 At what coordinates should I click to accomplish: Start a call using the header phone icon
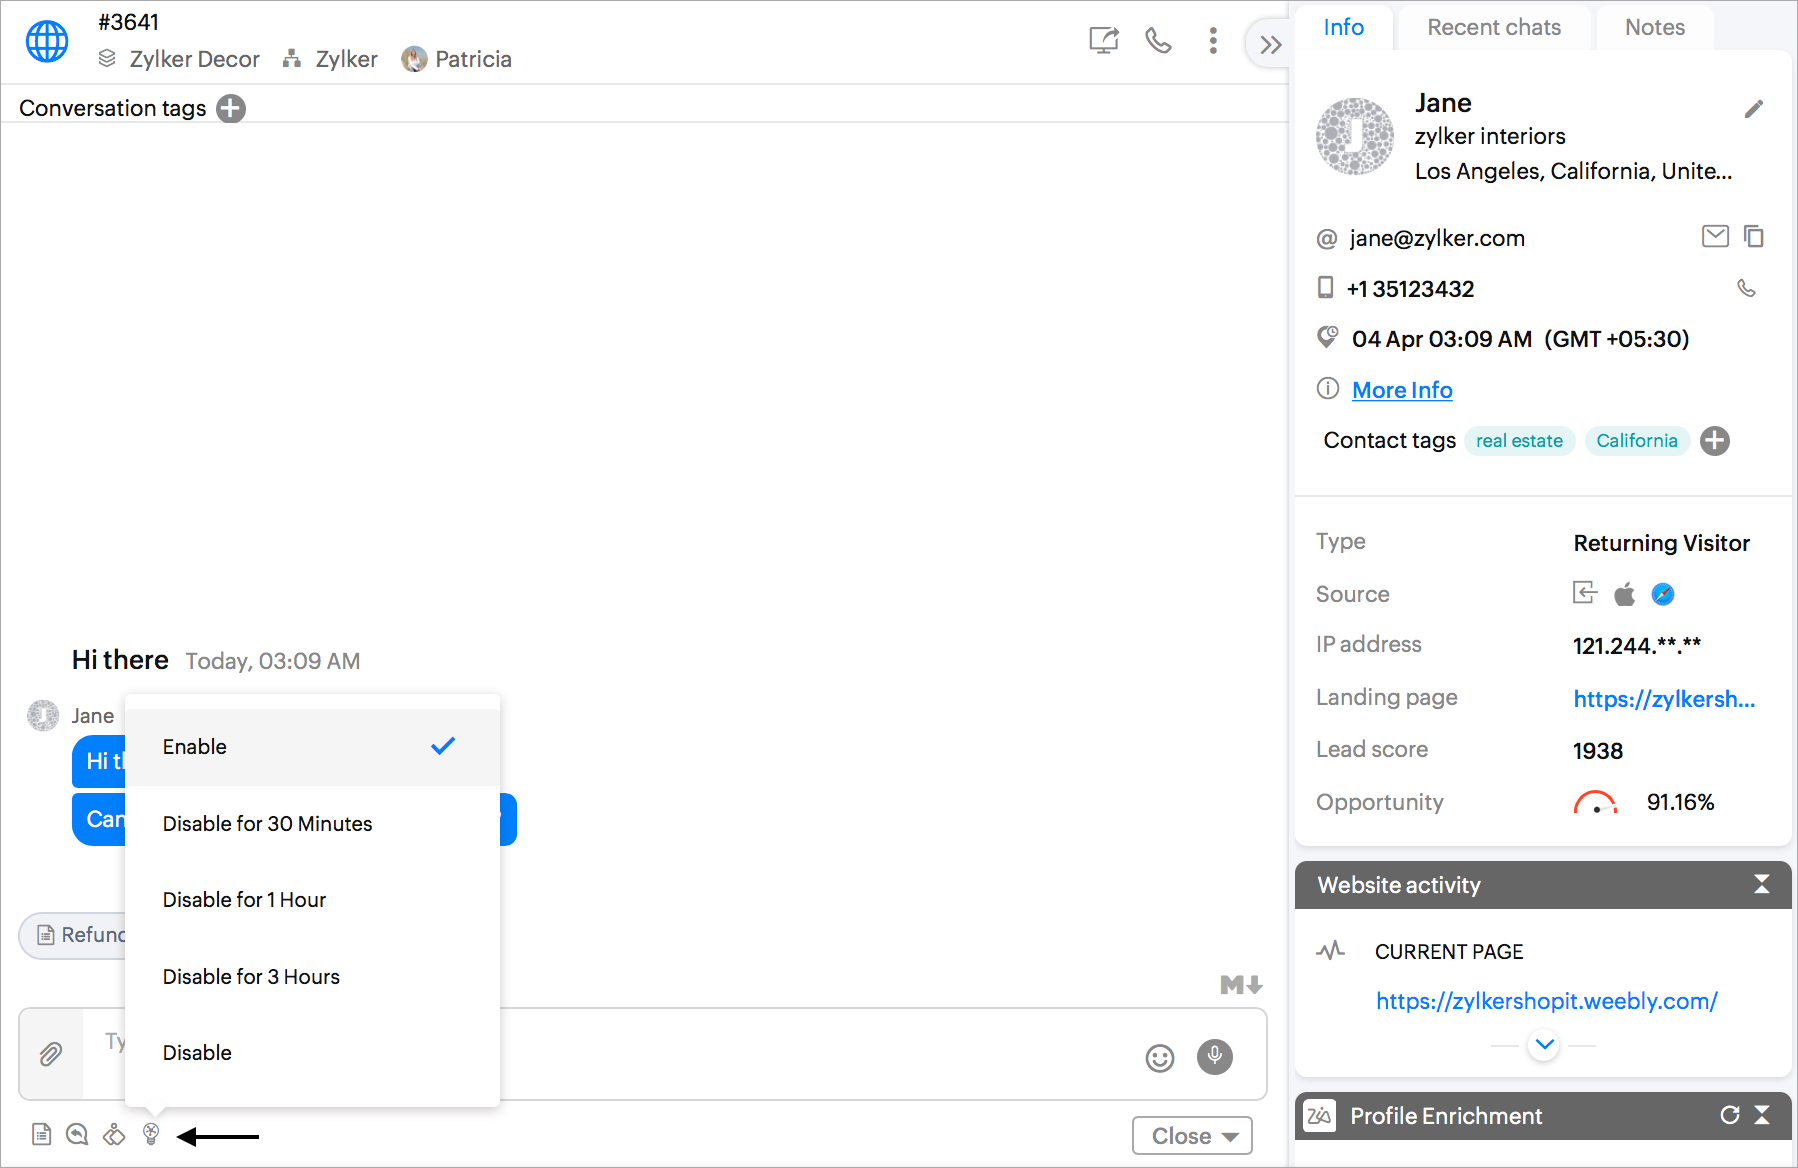(1158, 40)
